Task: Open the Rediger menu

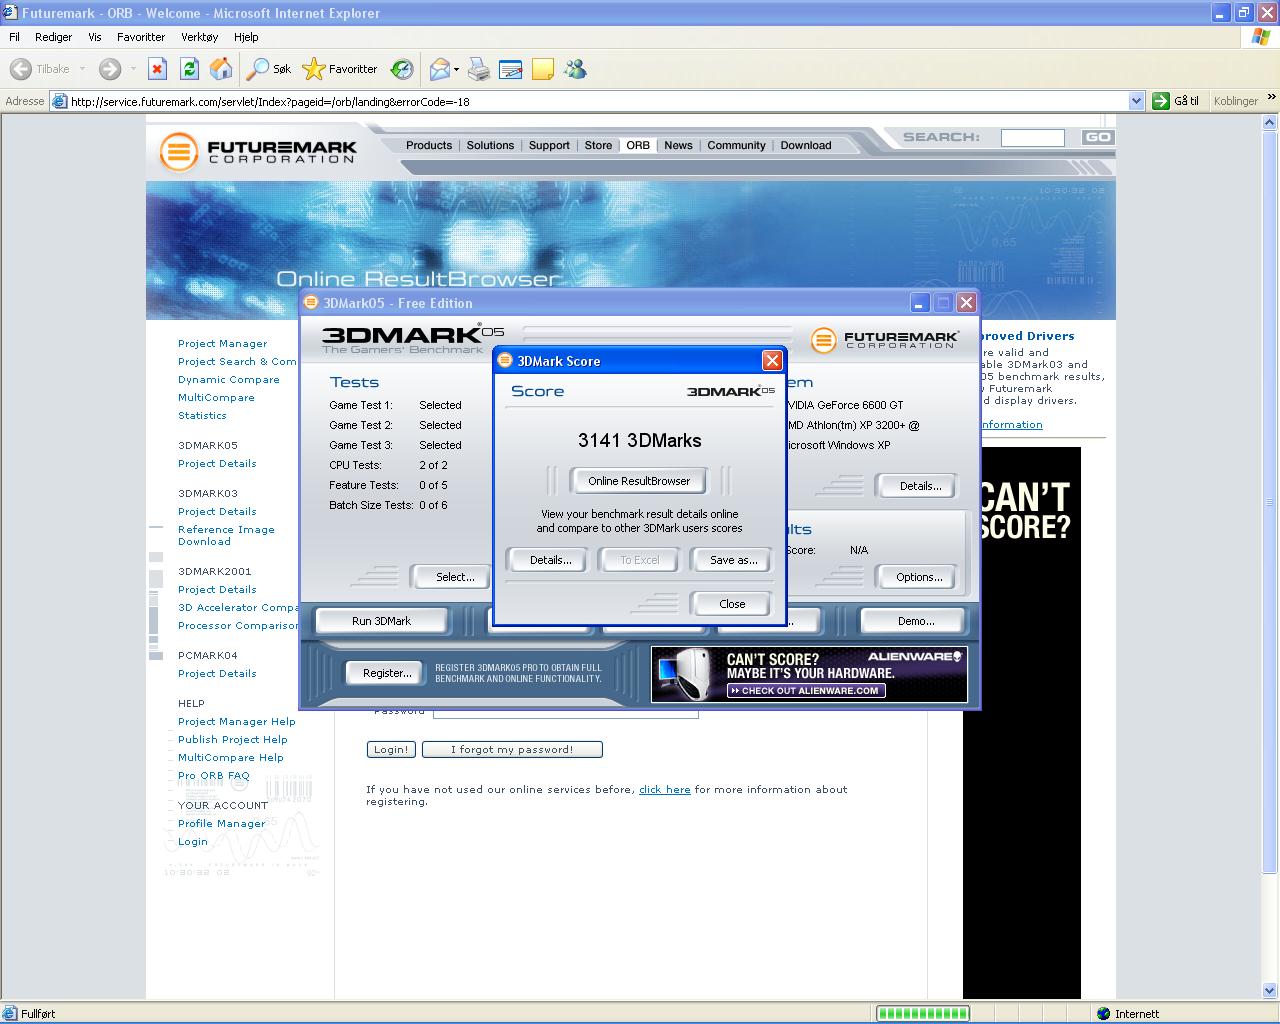Action: click(53, 37)
